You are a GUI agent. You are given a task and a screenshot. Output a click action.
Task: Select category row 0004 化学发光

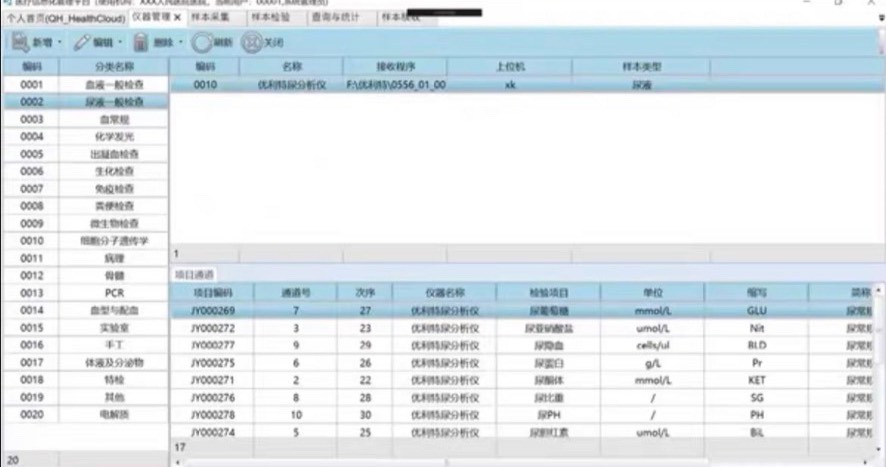click(85, 137)
